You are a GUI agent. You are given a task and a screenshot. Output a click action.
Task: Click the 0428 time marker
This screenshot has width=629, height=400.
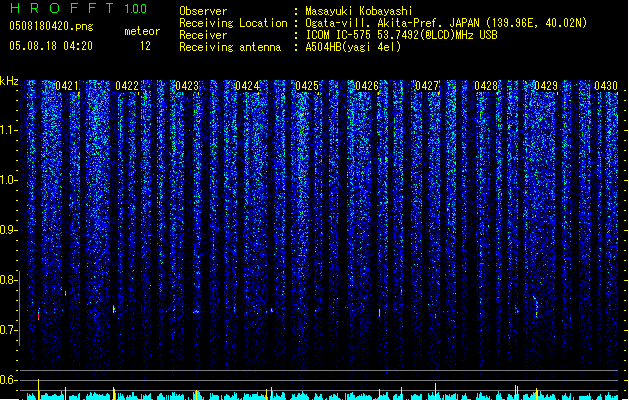point(486,86)
